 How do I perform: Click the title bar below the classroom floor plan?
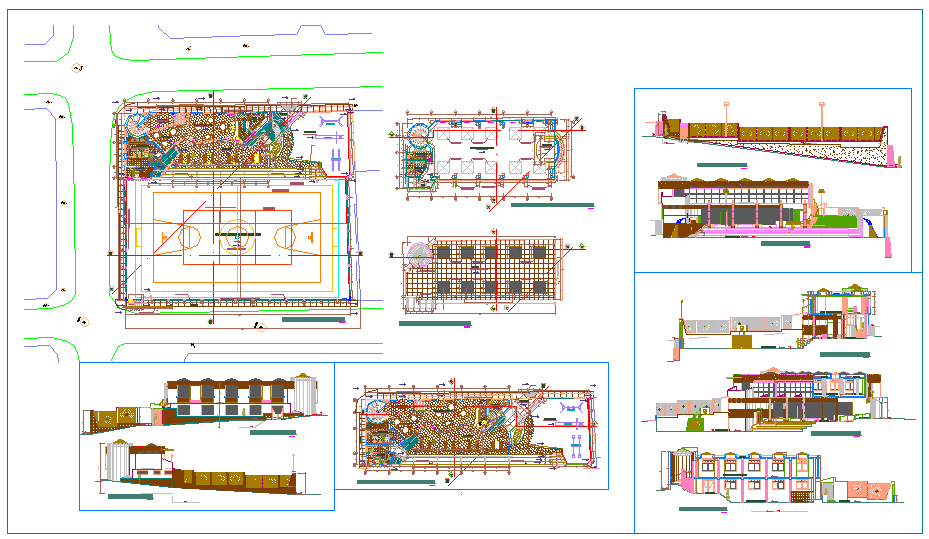pos(550,205)
